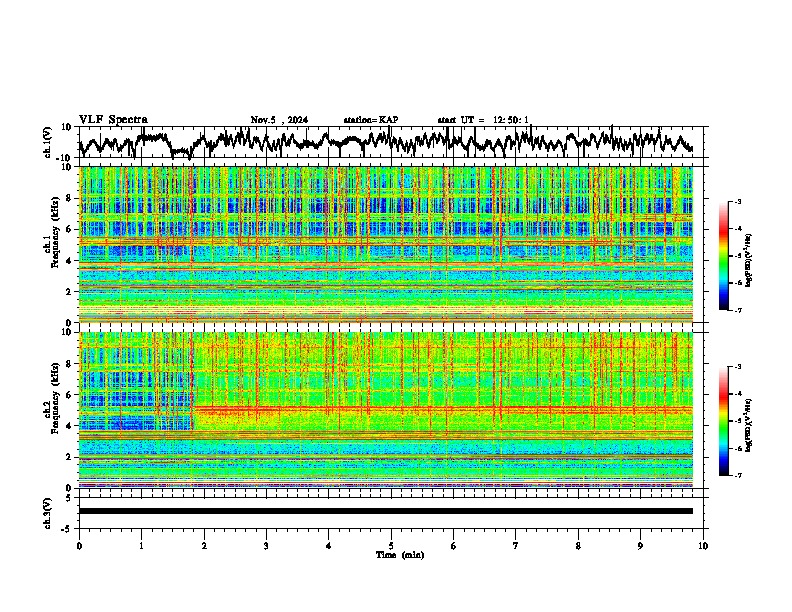The image size is (792, 612).
Task: Click the "ch.3(V)" axis label
Action: tap(48, 513)
